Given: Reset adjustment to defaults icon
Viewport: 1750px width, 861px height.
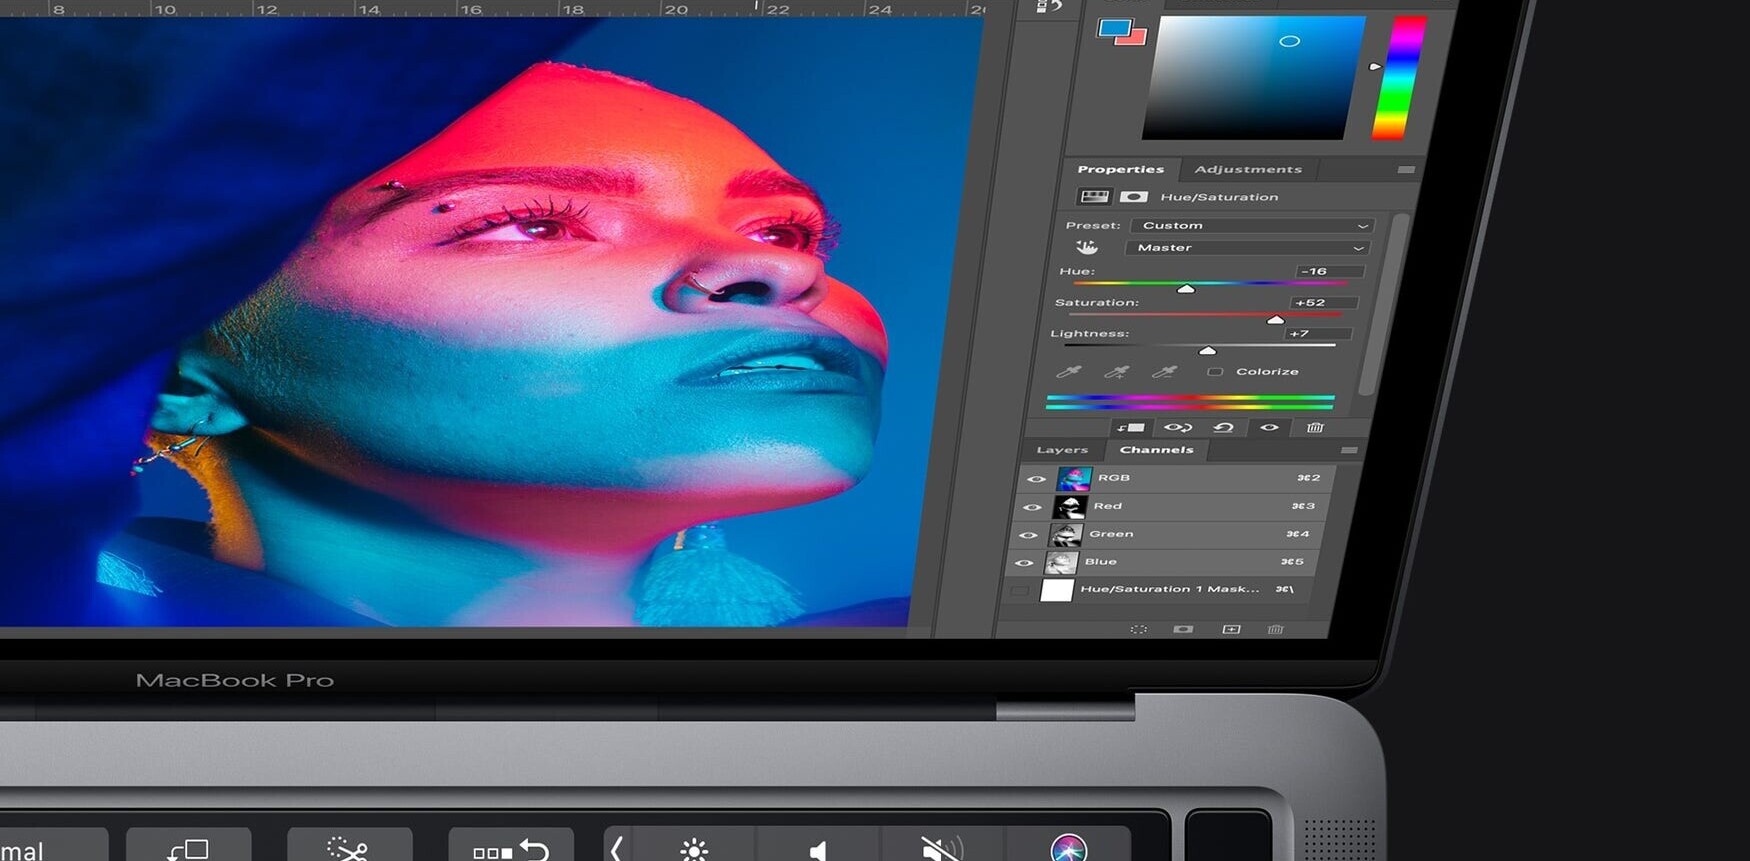Looking at the screenshot, I should click(1223, 428).
